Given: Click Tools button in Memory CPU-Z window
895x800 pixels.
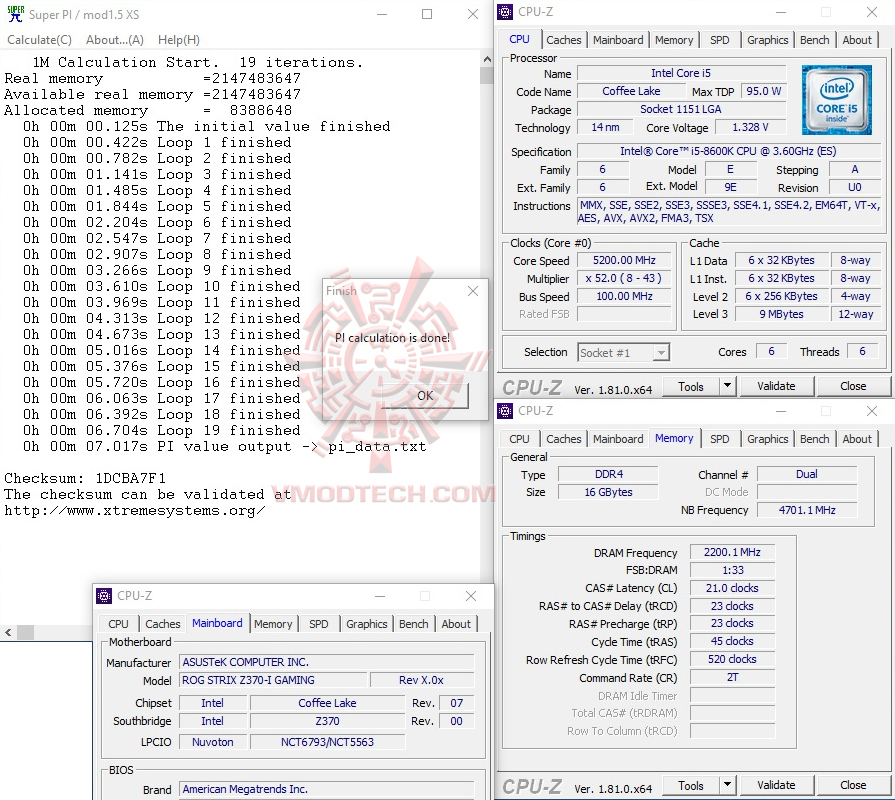Looking at the screenshot, I should click(x=691, y=785).
